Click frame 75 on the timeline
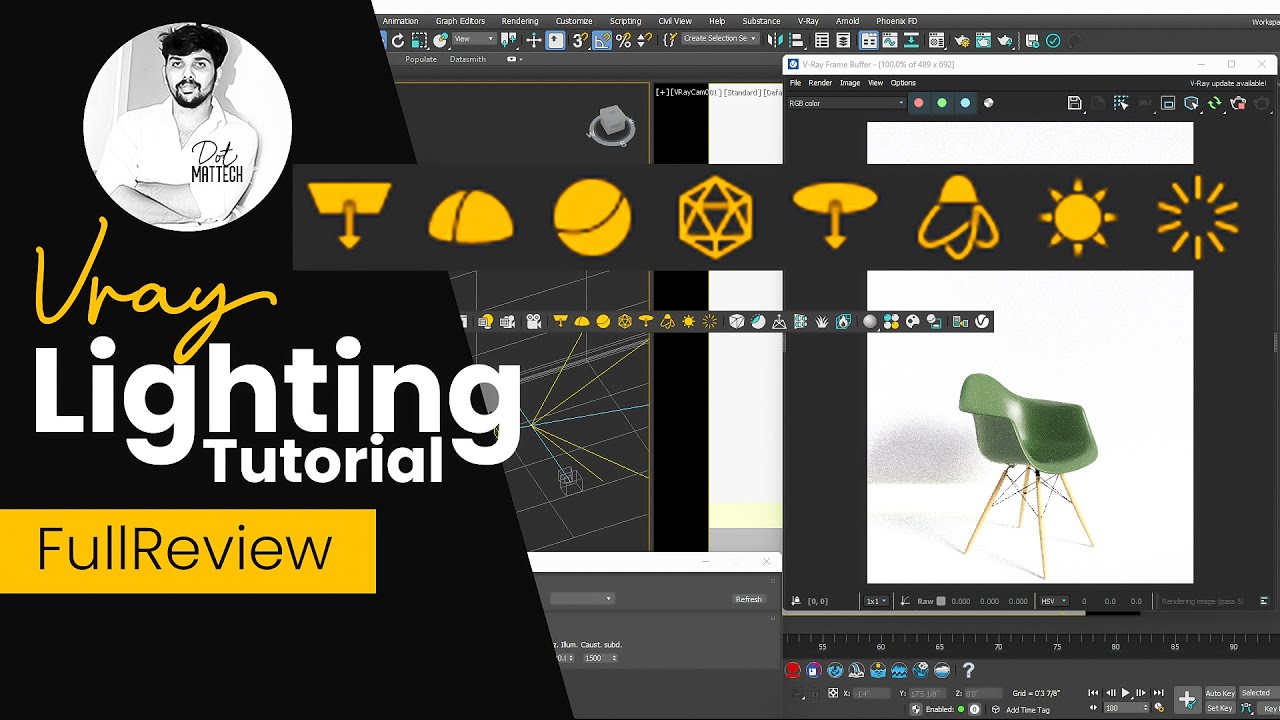This screenshot has width=1280, height=720. [x=1057, y=647]
